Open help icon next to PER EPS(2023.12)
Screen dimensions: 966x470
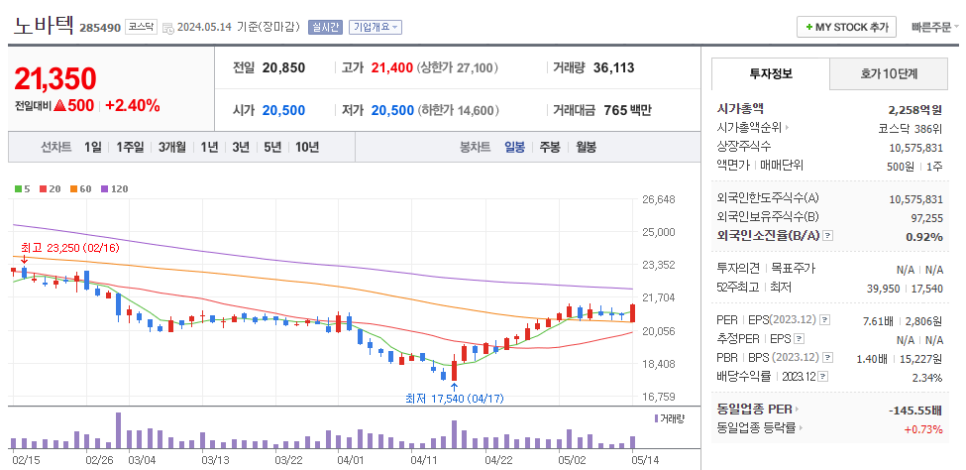click(x=826, y=320)
